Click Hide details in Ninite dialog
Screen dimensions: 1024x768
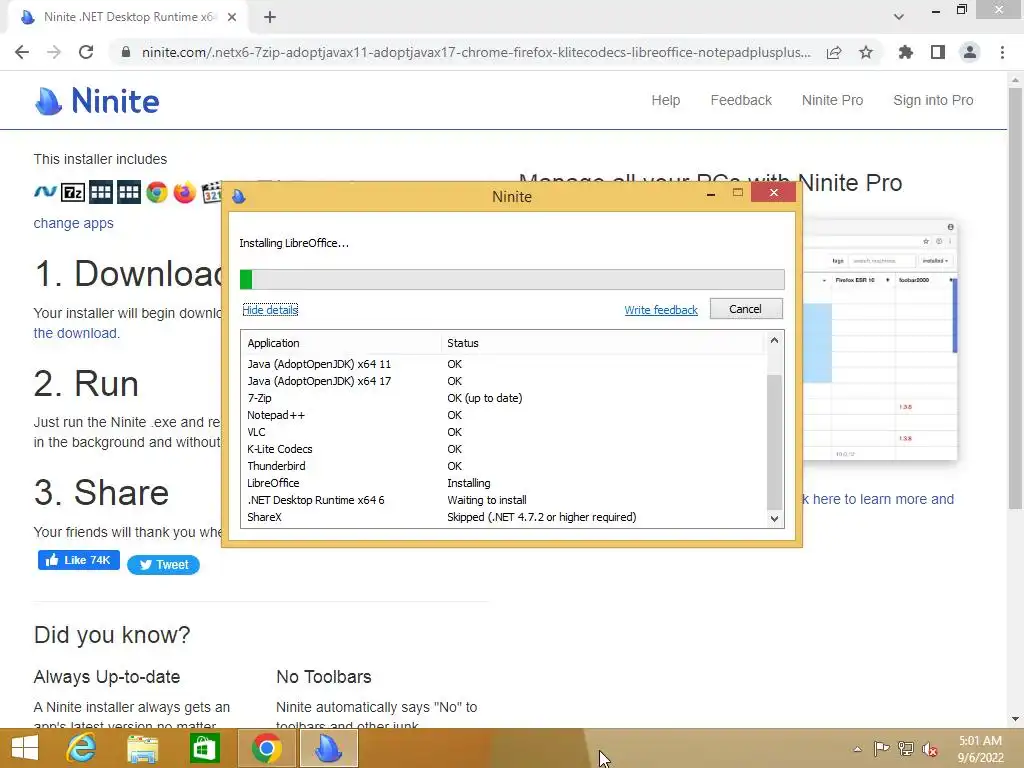270,310
